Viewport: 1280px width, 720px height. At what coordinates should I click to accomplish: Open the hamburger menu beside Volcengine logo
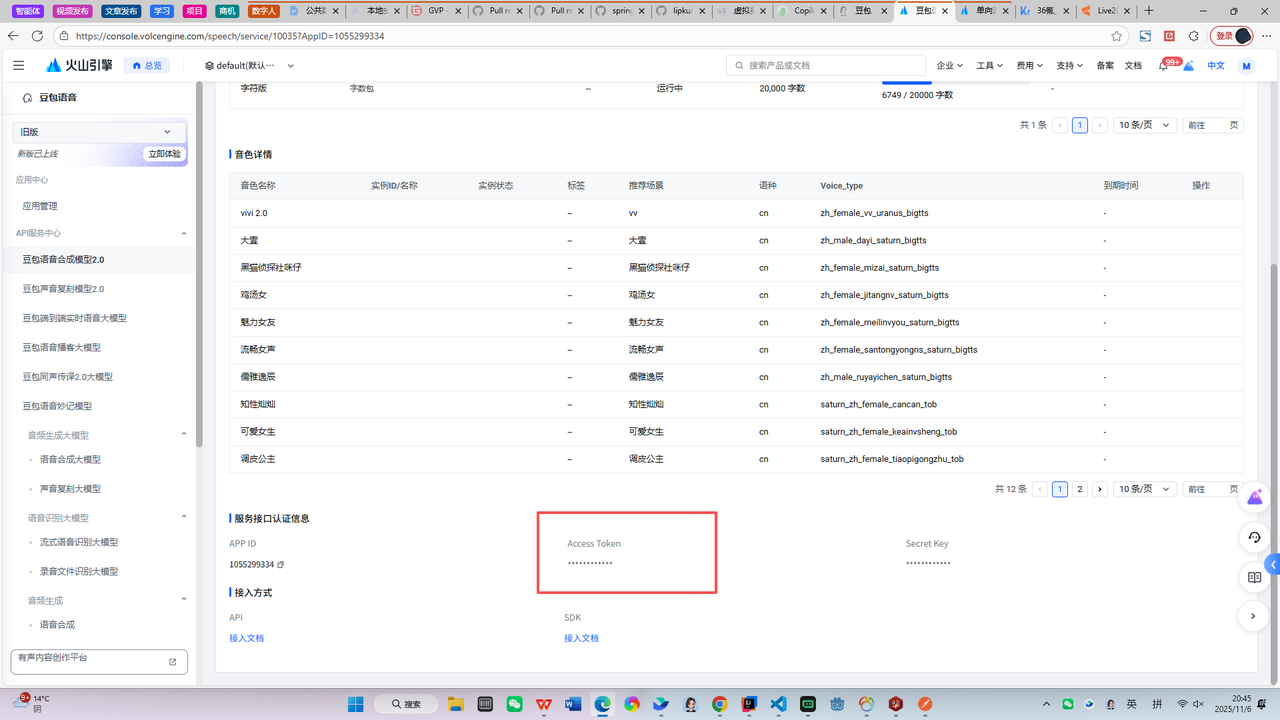coord(18,65)
